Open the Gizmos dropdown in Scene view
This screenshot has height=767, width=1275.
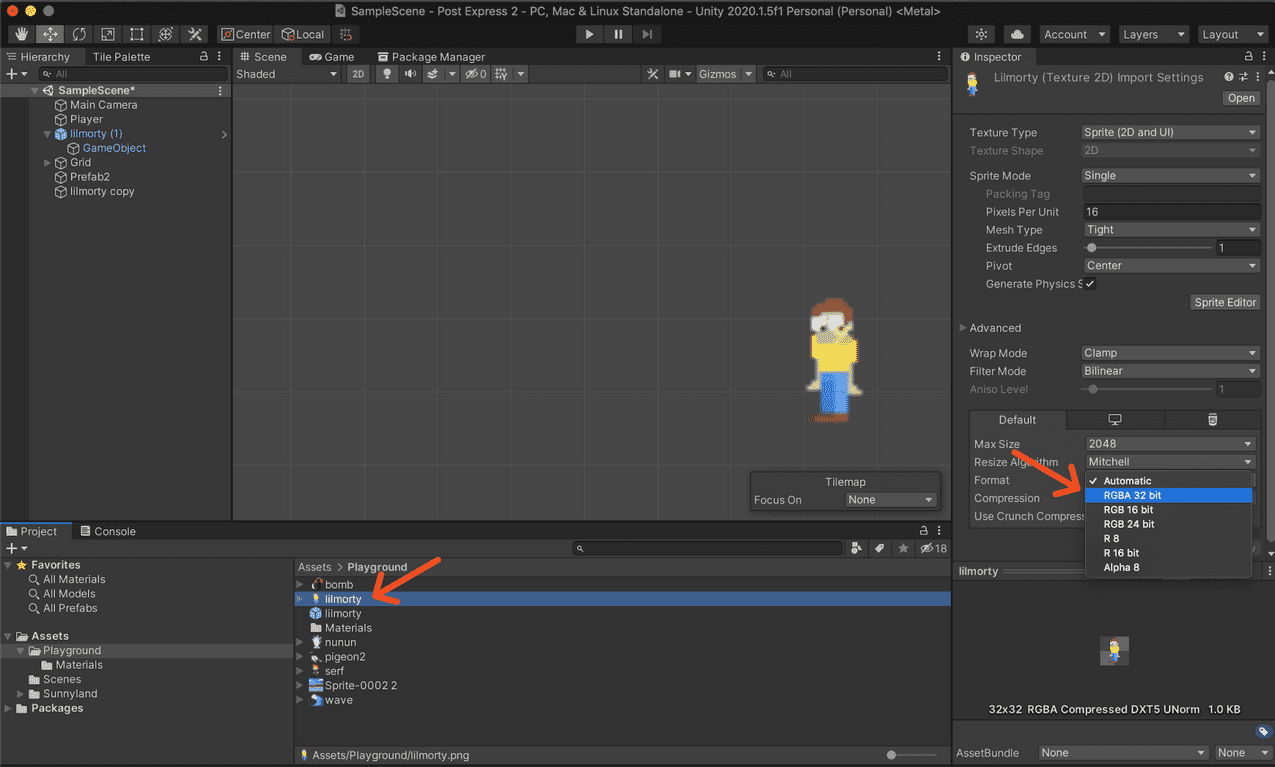pyautogui.click(x=724, y=73)
